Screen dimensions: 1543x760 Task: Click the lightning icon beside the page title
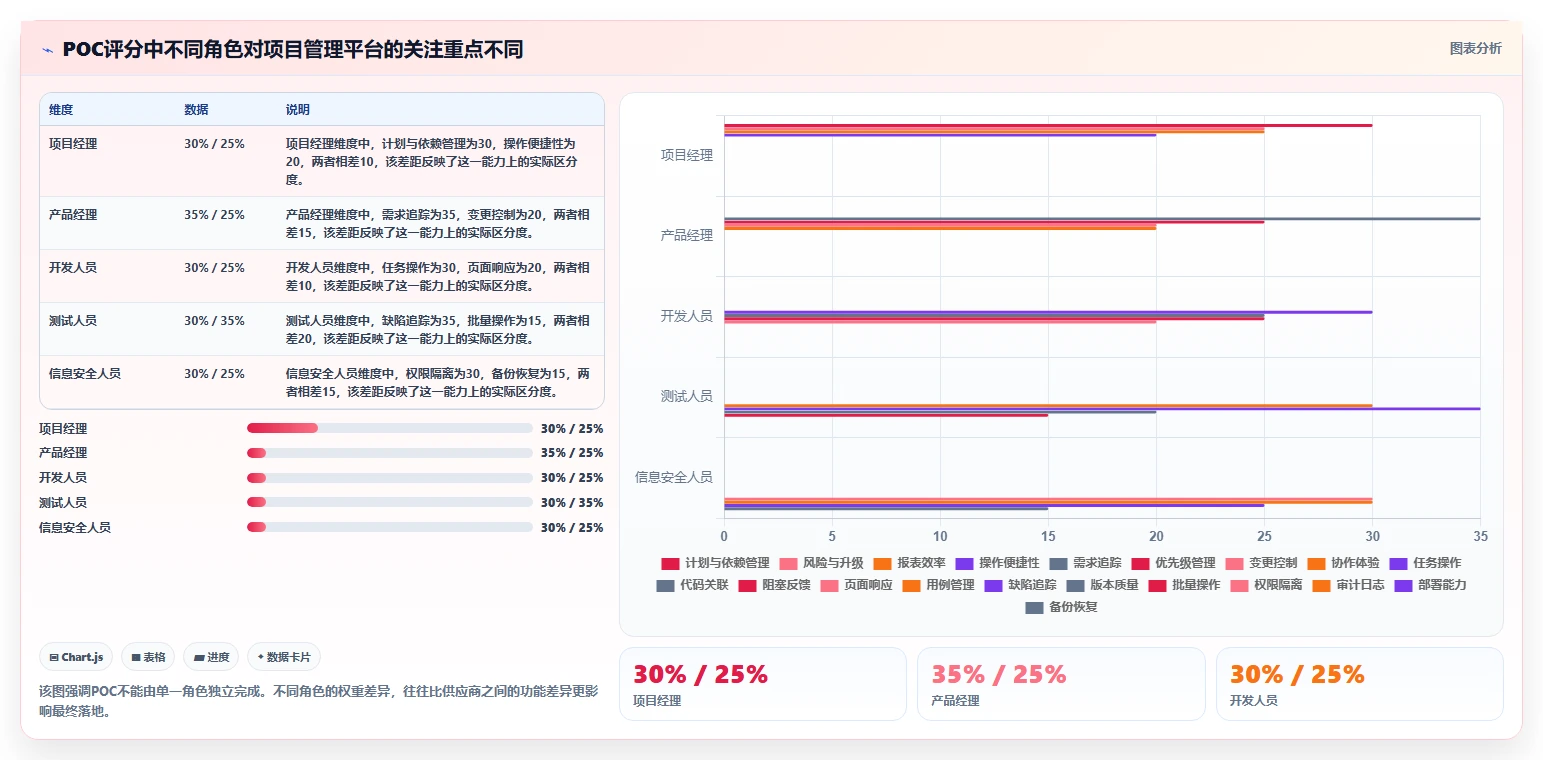pyautogui.click(x=47, y=50)
